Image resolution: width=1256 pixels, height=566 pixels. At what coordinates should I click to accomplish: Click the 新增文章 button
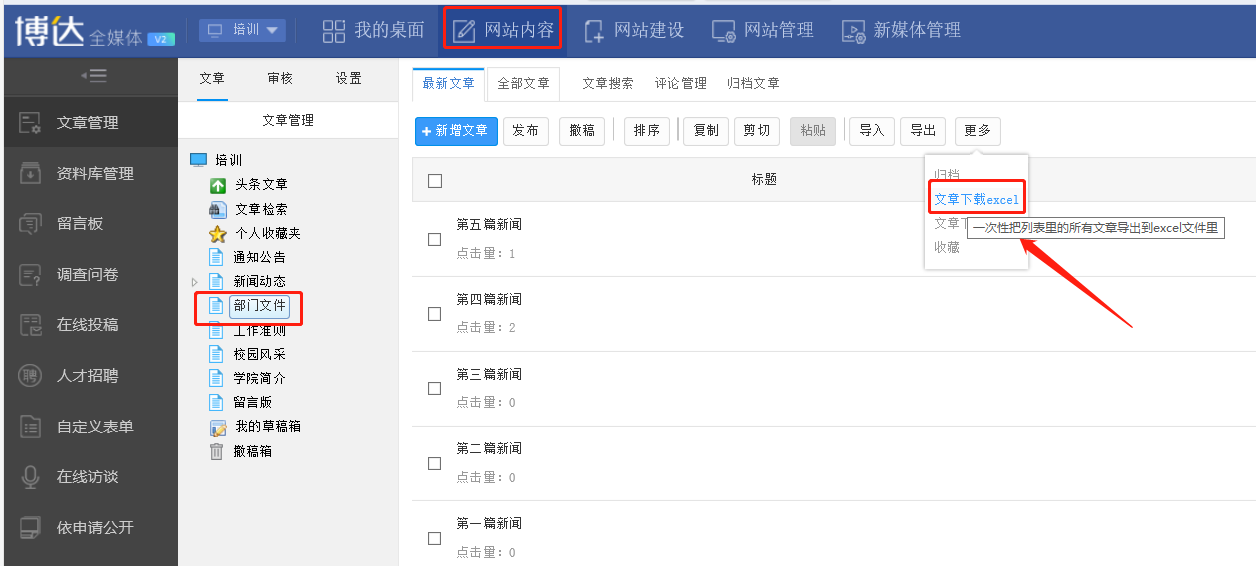pos(456,131)
